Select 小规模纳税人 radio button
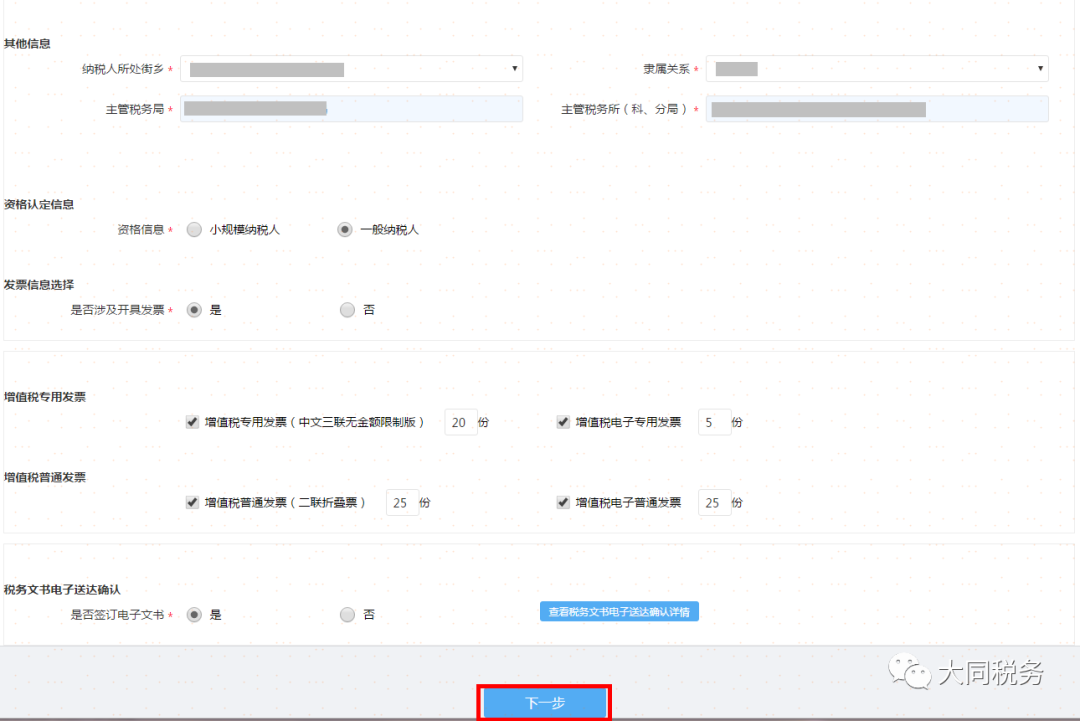 pyautogui.click(x=194, y=229)
